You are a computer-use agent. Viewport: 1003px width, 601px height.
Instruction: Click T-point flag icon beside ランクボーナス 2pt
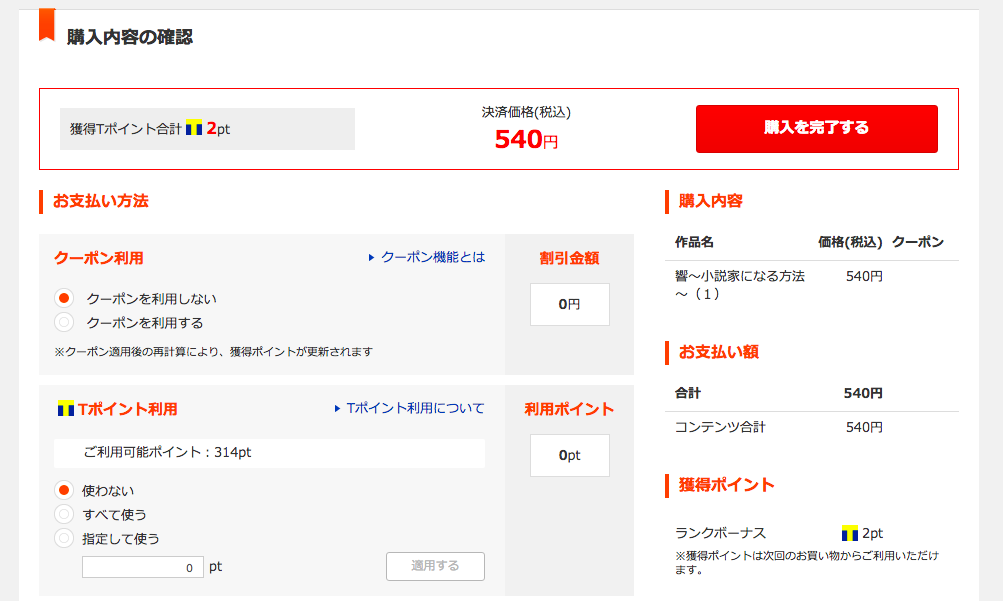pos(849,533)
